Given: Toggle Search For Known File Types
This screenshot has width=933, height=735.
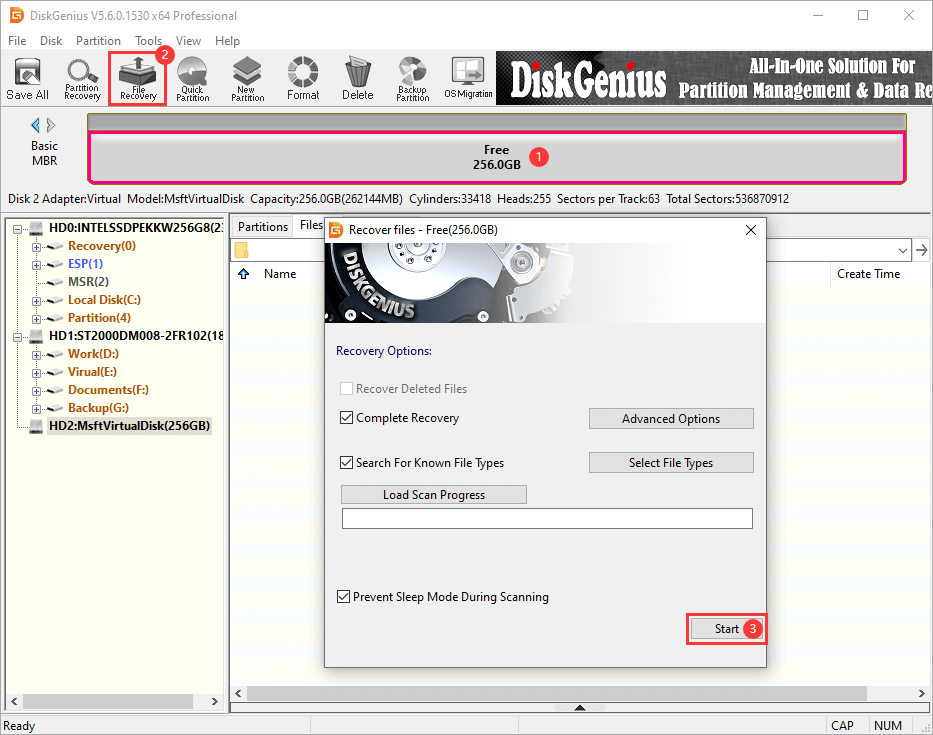Looking at the screenshot, I should tap(346, 462).
